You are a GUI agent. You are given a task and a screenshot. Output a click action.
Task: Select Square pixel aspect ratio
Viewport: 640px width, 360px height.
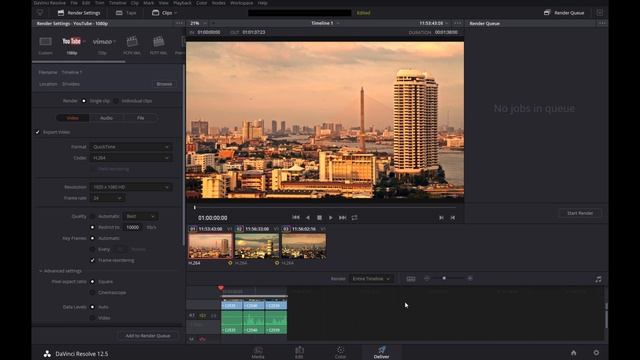pyautogui.click(x=92, y=282)
